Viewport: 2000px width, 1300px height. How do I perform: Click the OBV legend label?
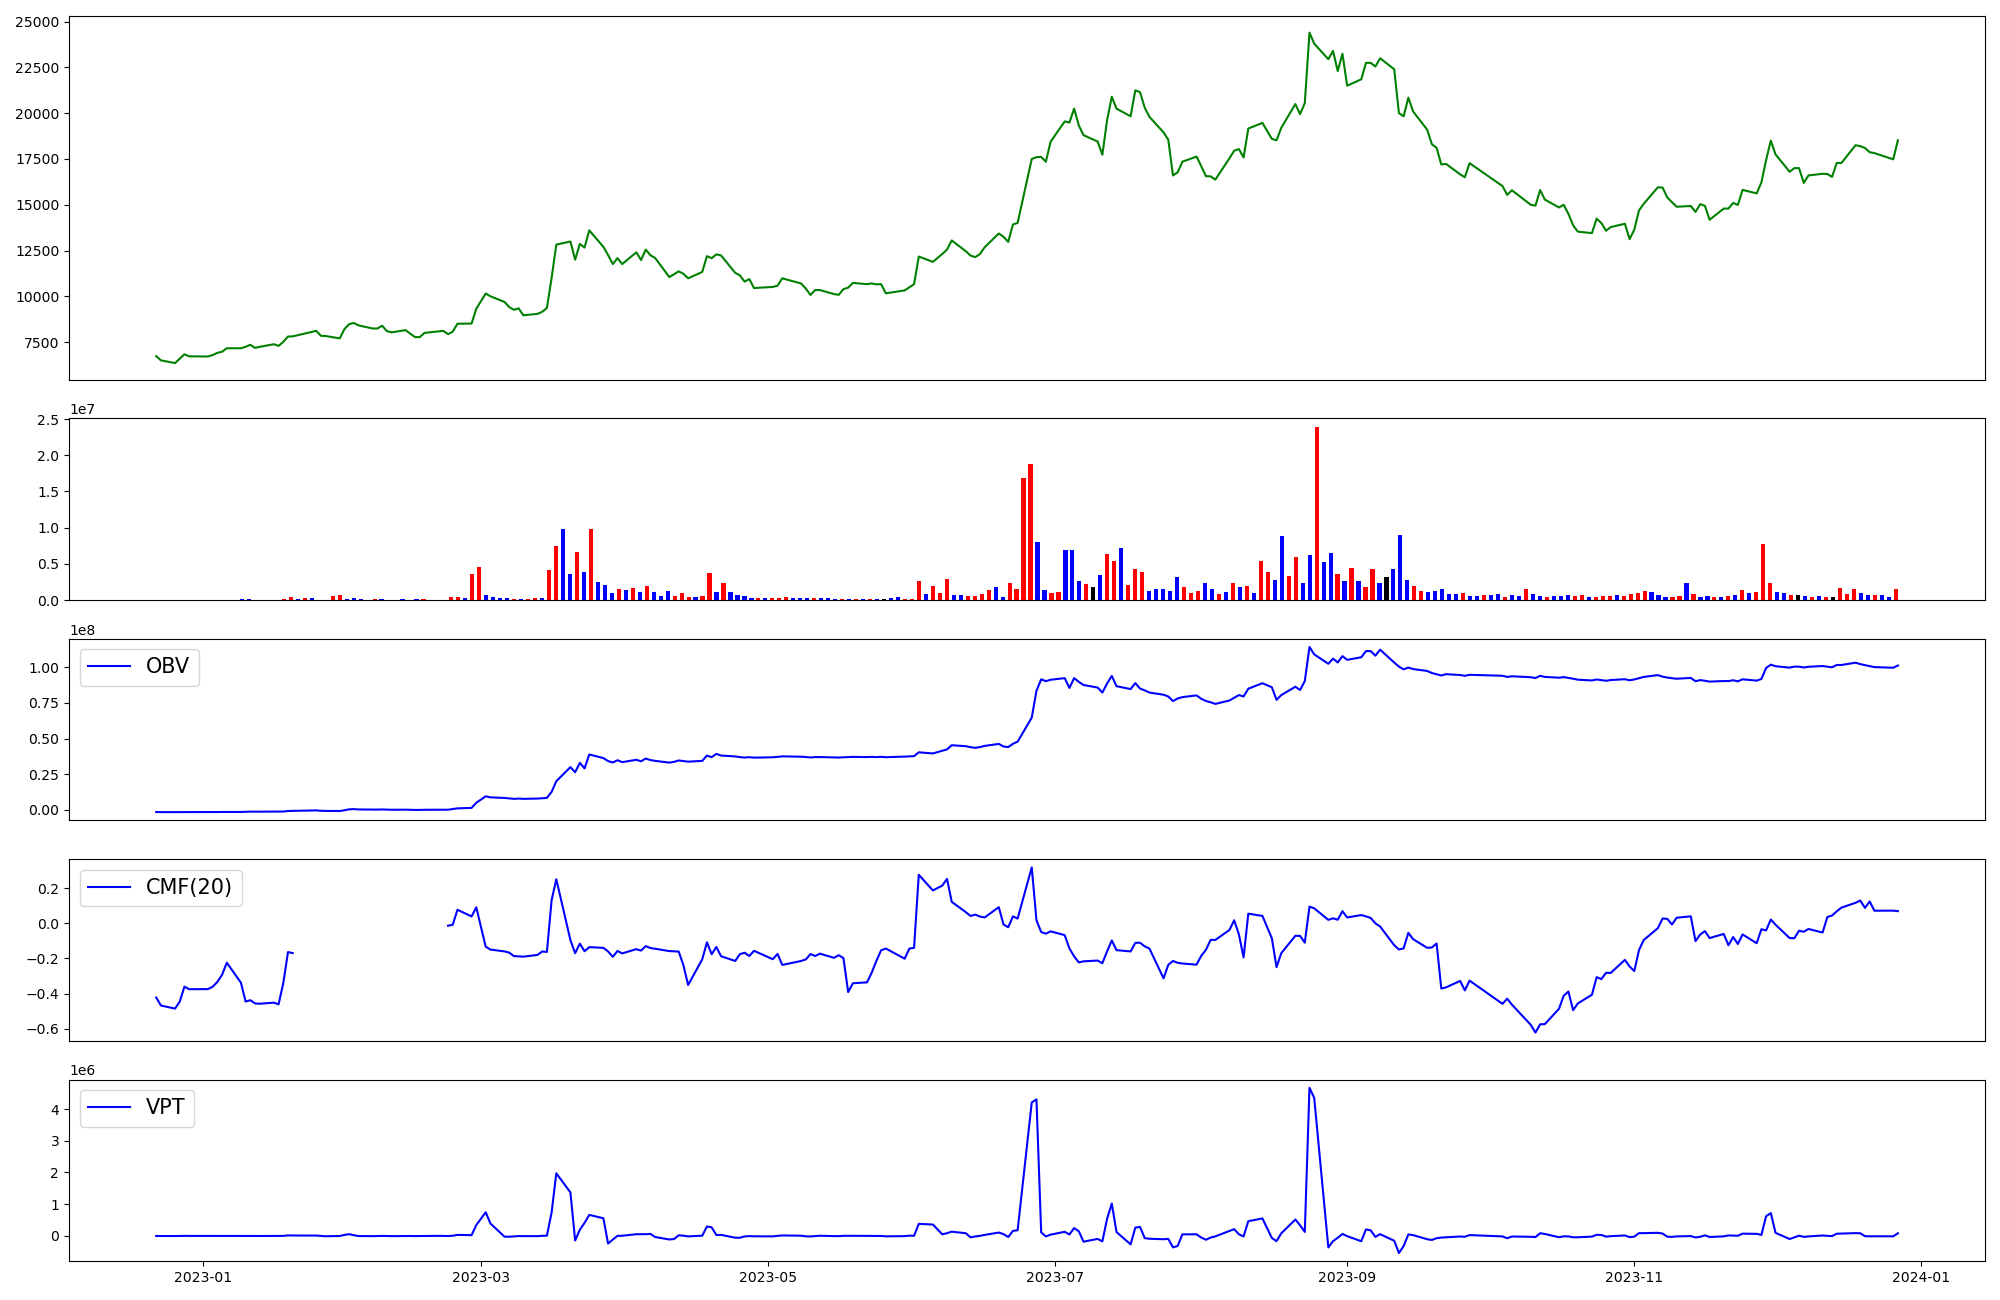167,667
